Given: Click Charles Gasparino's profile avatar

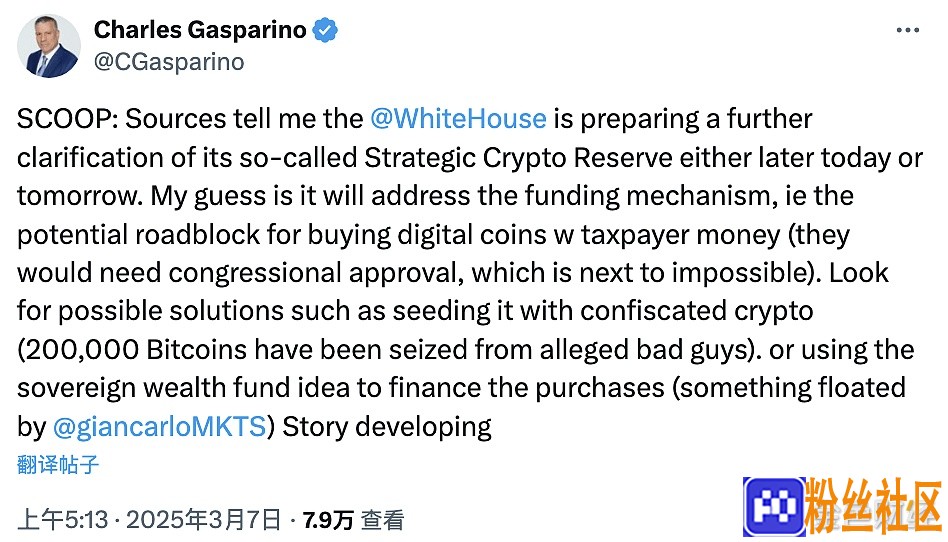Looking at the screenshot, I should 49,46.
